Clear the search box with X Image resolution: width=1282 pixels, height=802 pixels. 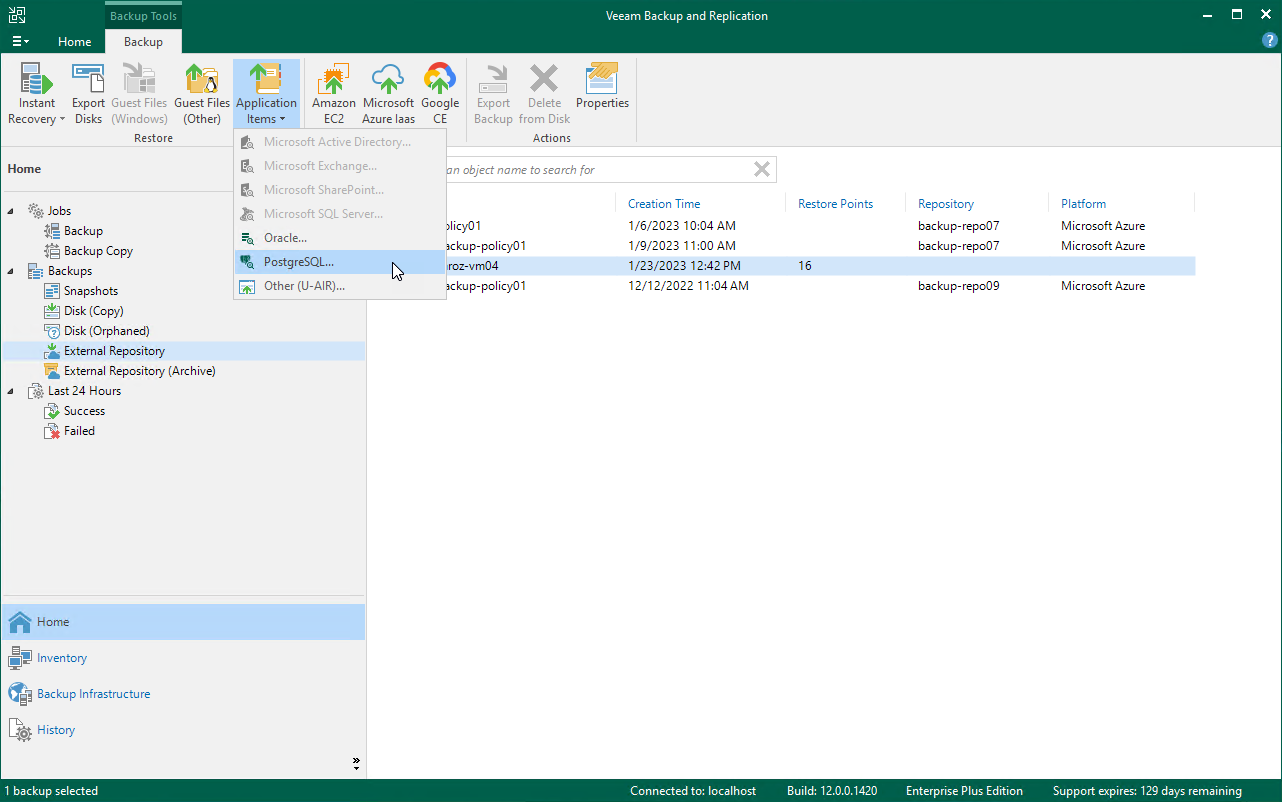click(x=762, y=170)
